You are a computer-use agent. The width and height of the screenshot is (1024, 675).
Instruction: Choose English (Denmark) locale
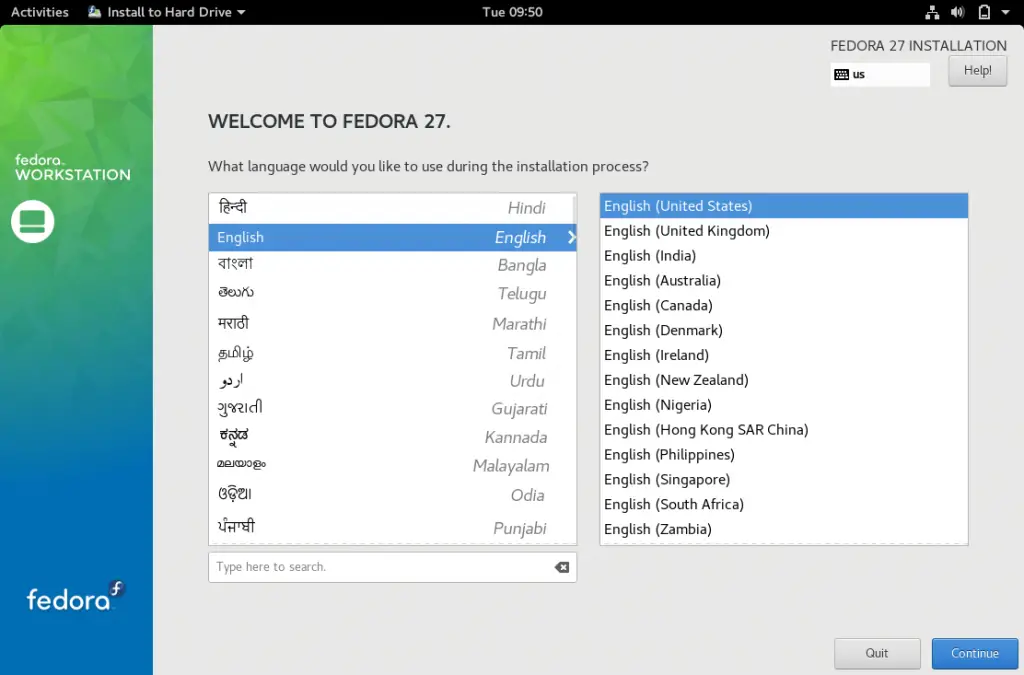pos(784,330)
